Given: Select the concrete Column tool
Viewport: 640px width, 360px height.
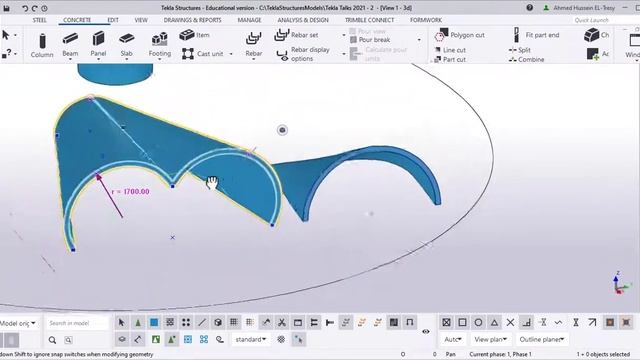Looking at the screenshot, I should (x=42, y=46).
